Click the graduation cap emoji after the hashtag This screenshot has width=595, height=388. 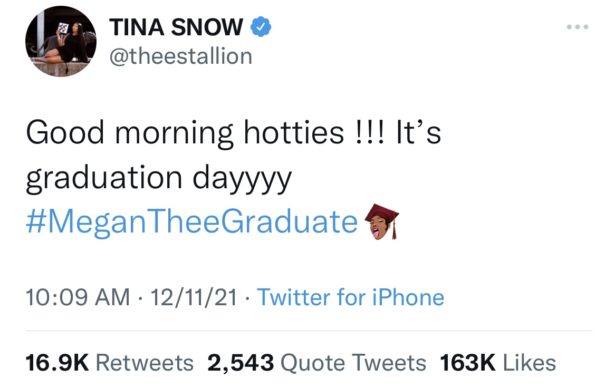[382, 222]
